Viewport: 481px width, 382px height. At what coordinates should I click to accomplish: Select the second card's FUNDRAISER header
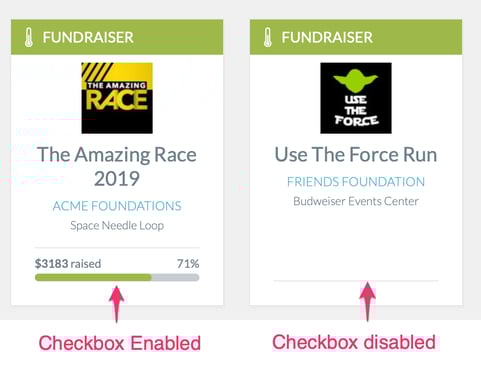(356, 37)
